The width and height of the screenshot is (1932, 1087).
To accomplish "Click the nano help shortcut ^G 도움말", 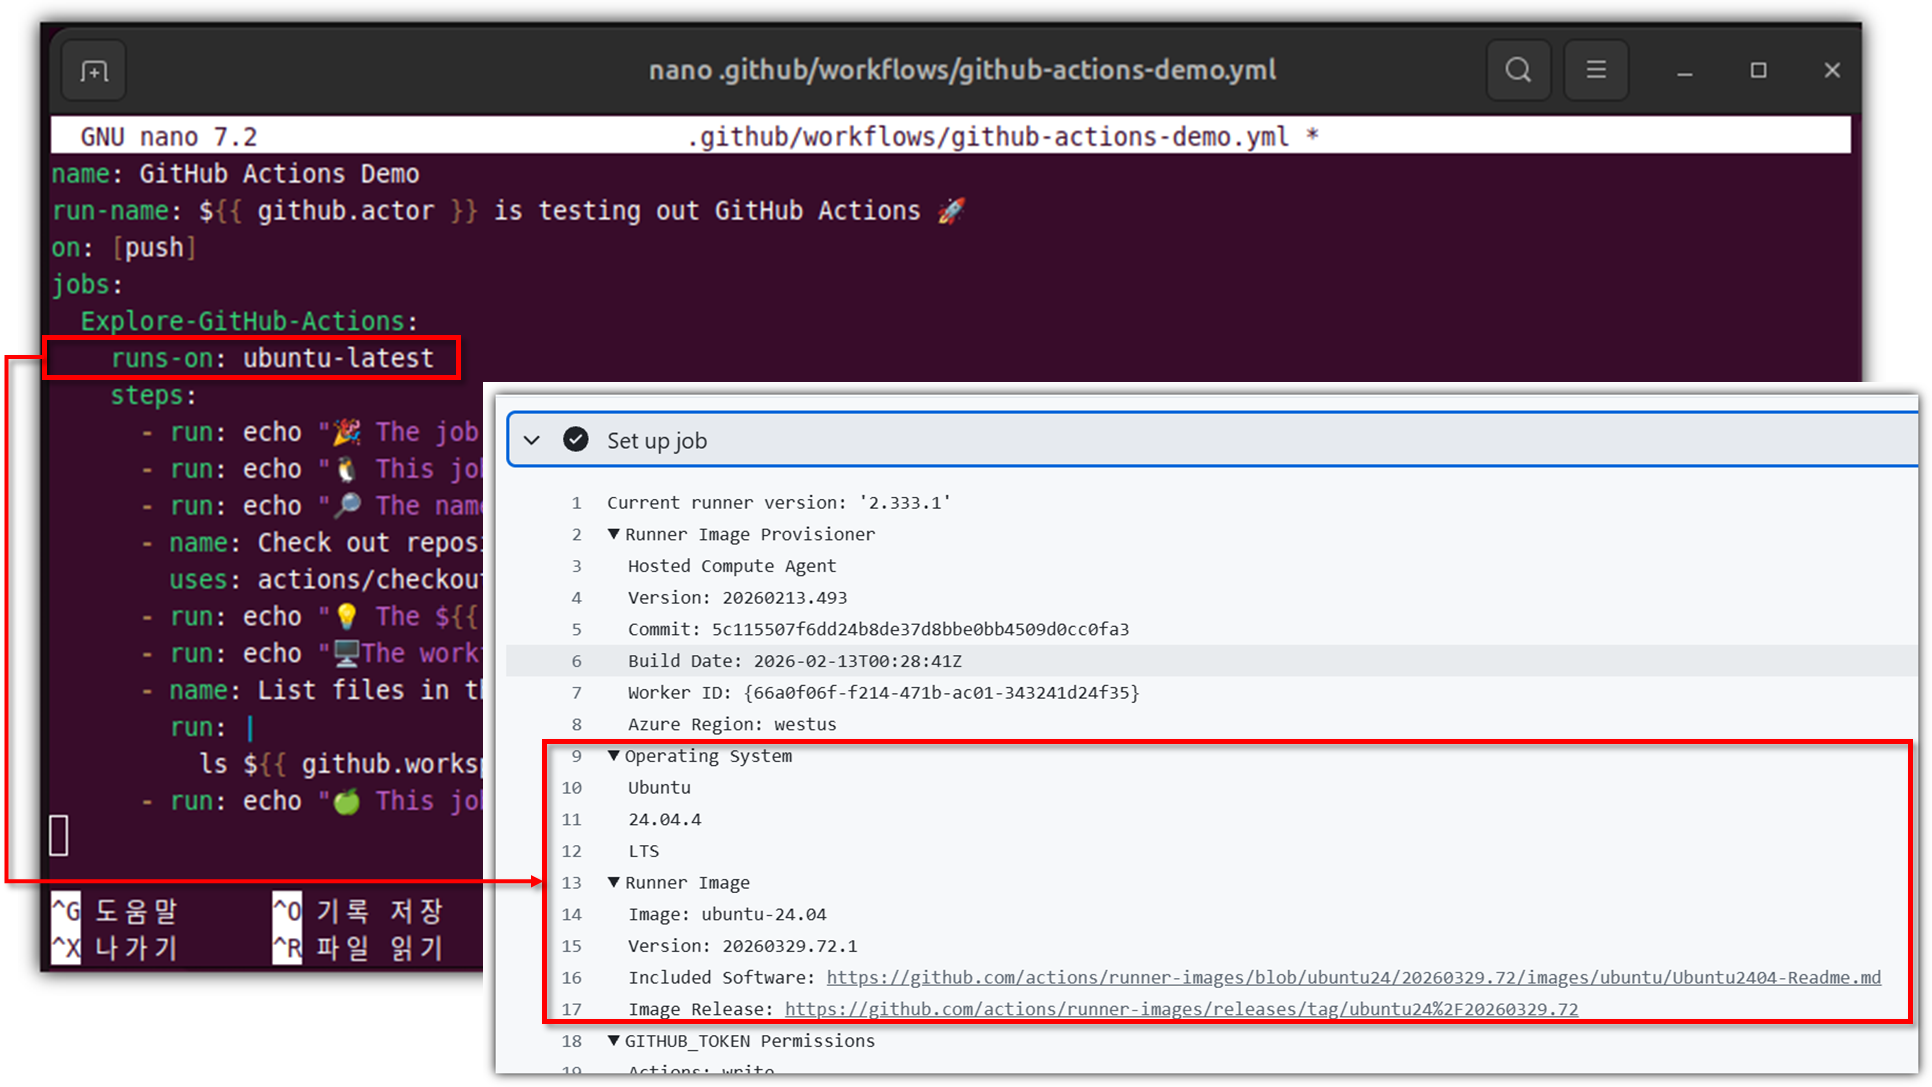I will point(114,911).
